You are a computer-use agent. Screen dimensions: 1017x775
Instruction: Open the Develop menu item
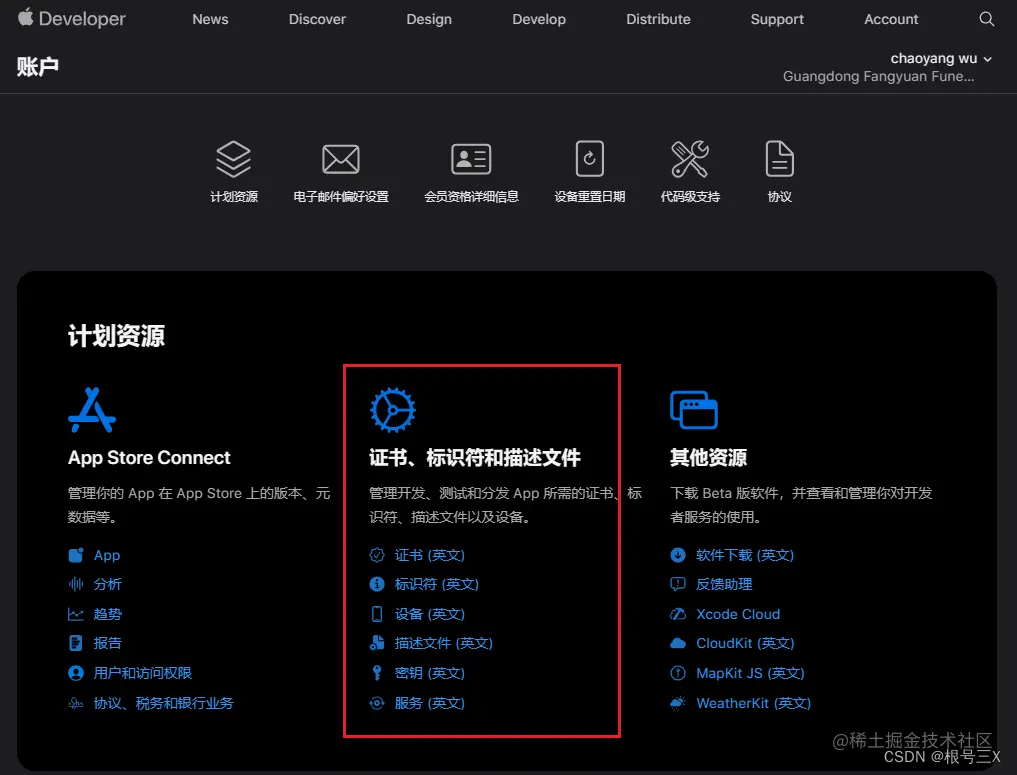point(539,19)
